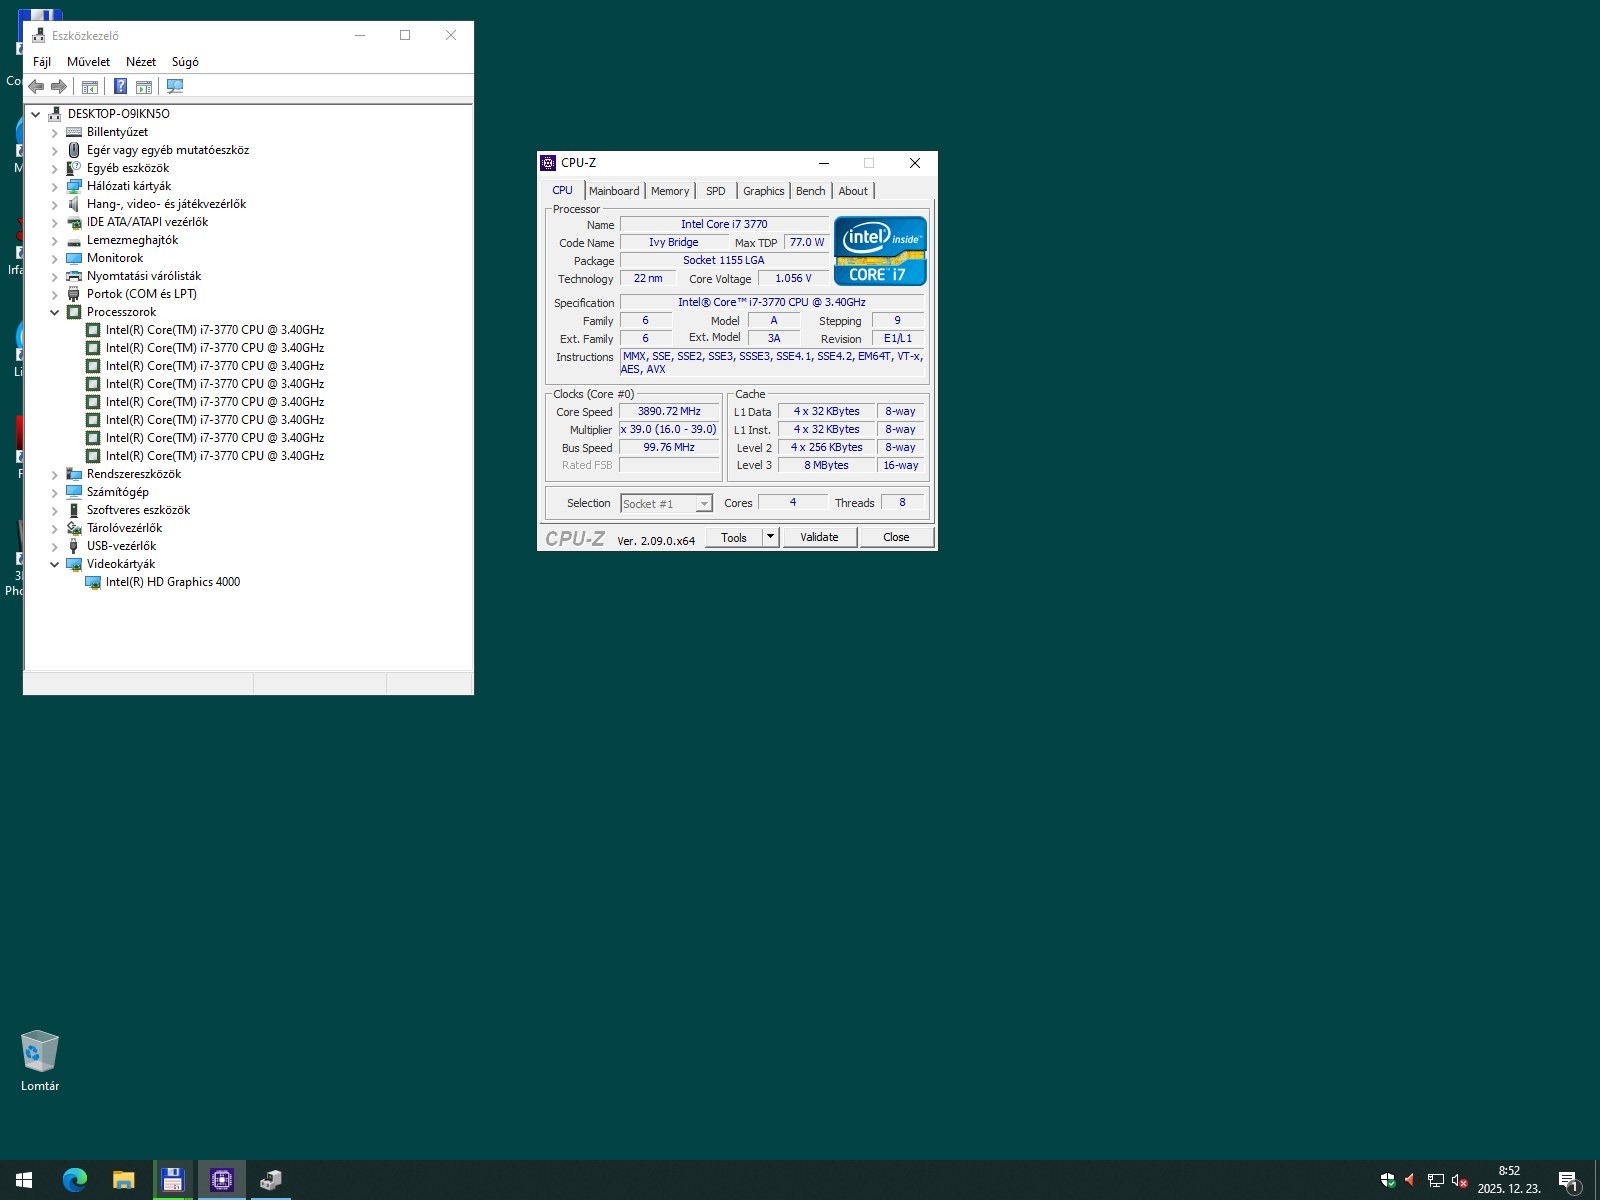1600x1200 pixels.
Task: Collapse the Processzorok node
Action: pos(55,312)
